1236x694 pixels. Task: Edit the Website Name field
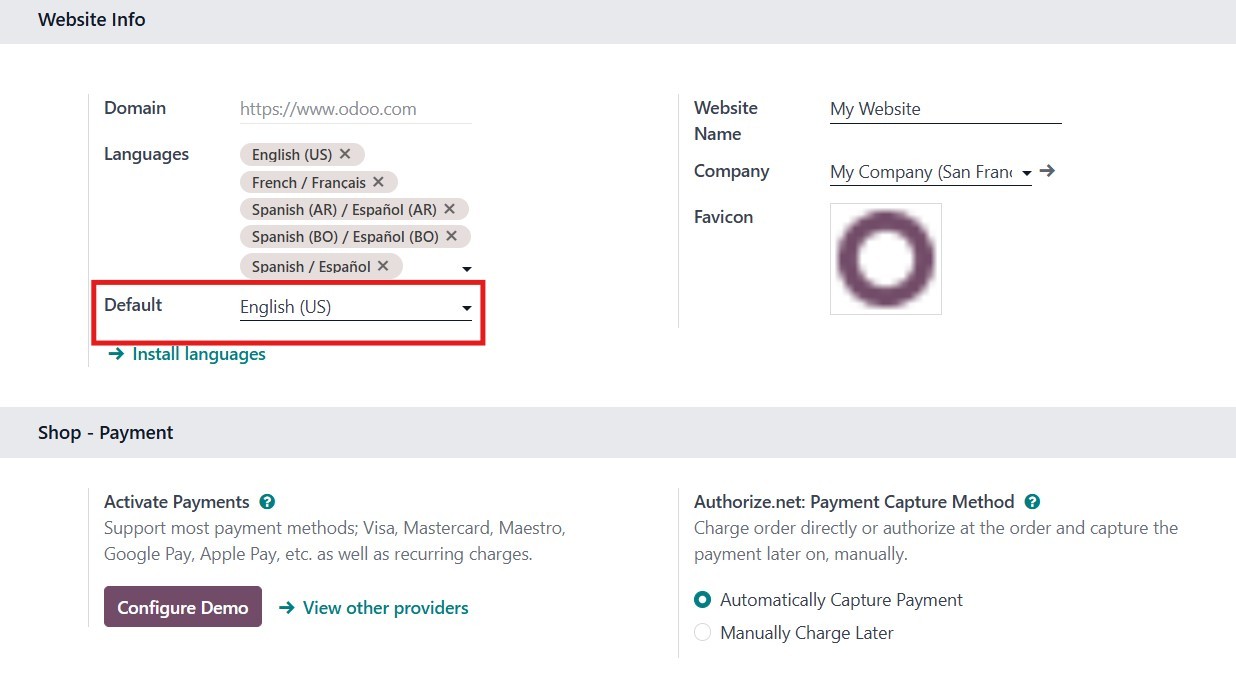coord(945,109)
